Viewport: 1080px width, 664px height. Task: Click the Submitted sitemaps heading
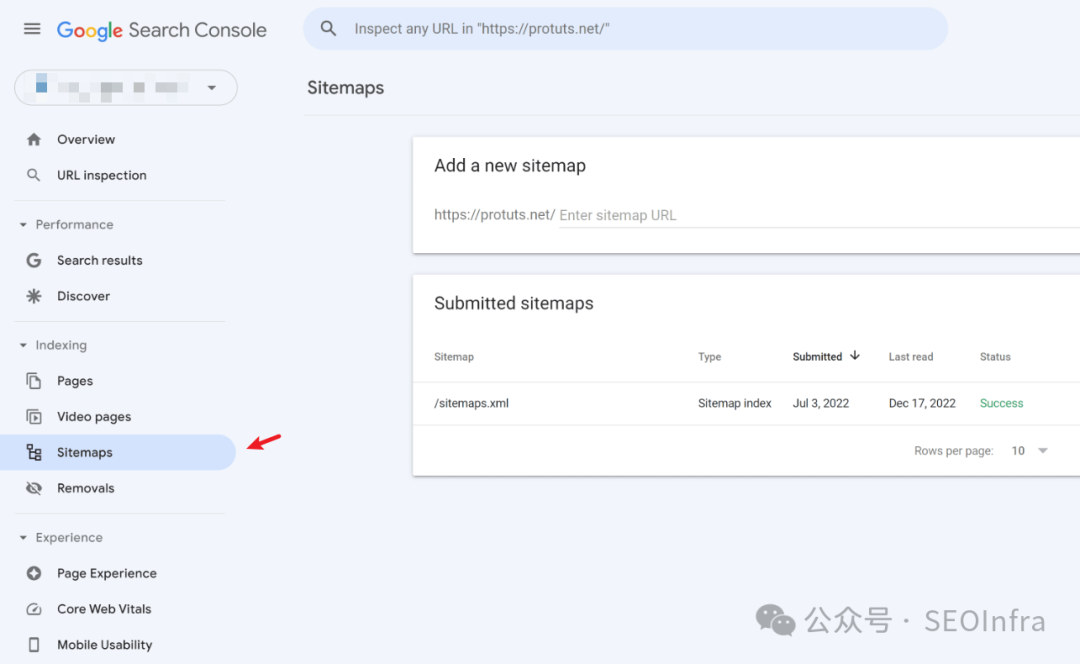pos(514,303)
